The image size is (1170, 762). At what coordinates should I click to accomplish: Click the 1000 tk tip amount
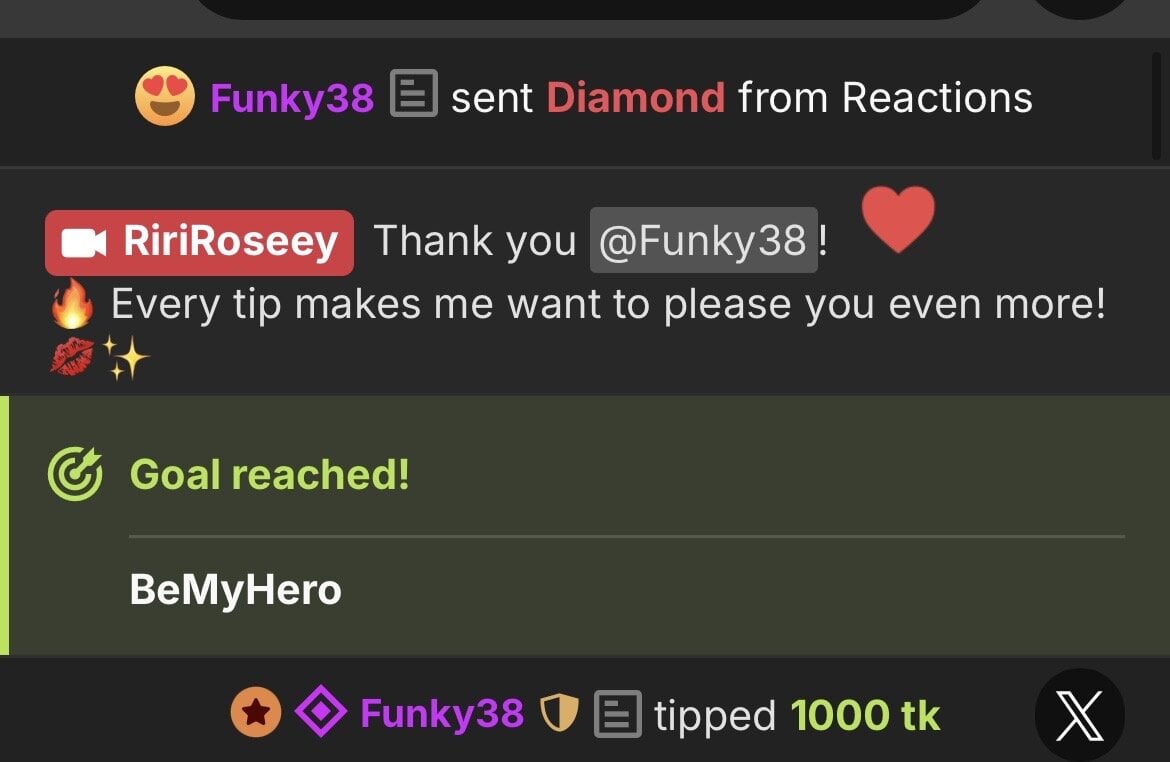pos(865,715)
